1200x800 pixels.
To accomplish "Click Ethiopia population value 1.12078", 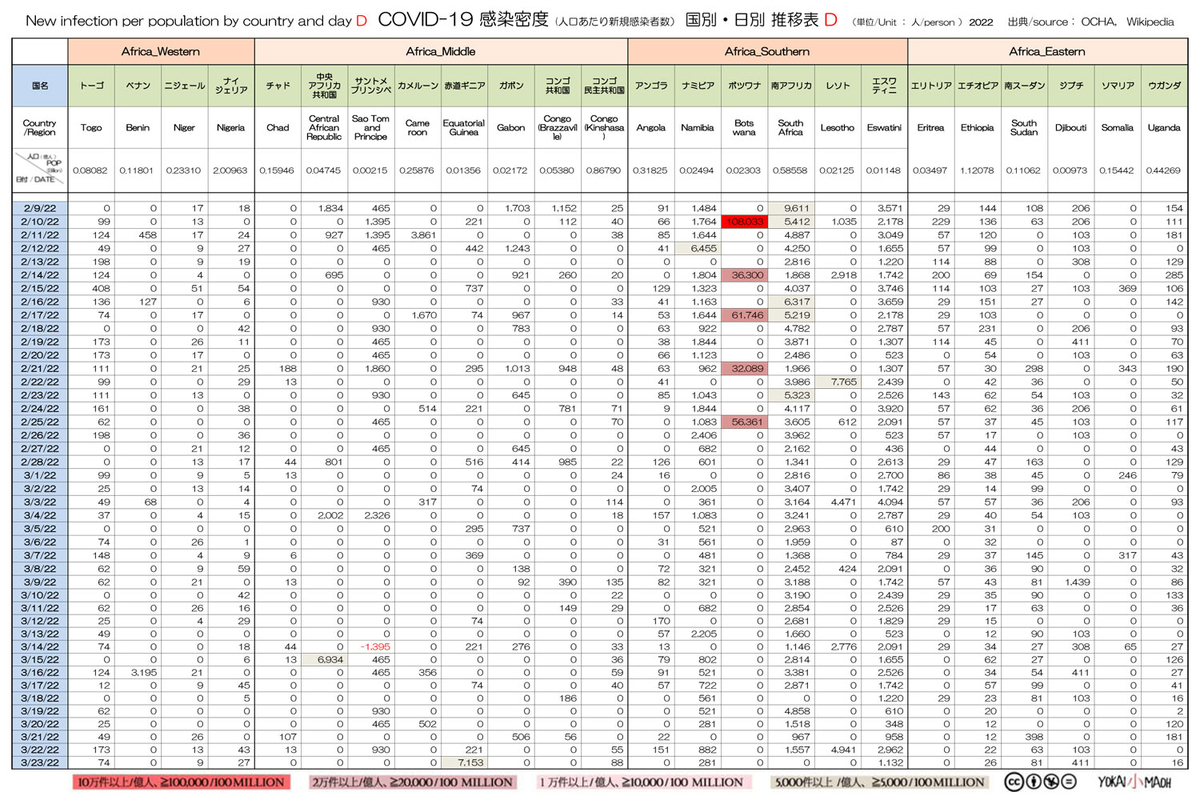I will pos(976,172).
